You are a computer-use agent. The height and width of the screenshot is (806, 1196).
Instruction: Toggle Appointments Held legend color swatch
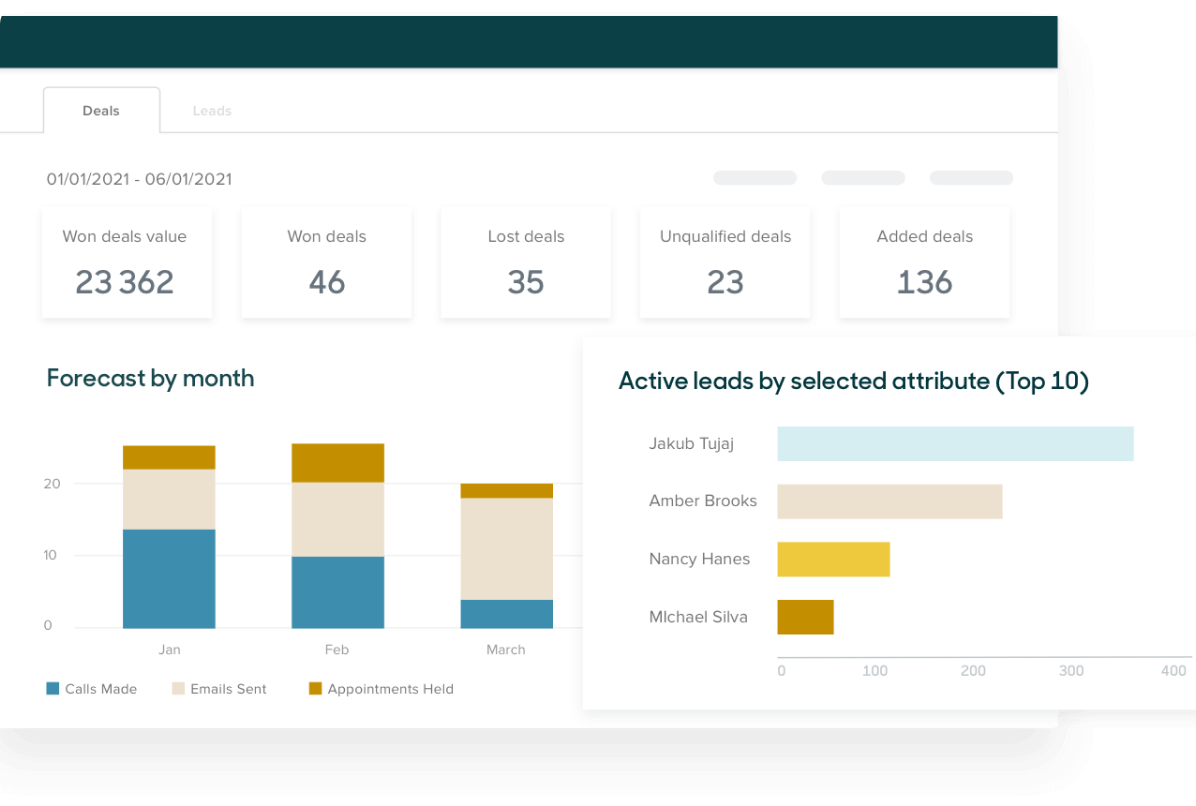click(315, 689)
